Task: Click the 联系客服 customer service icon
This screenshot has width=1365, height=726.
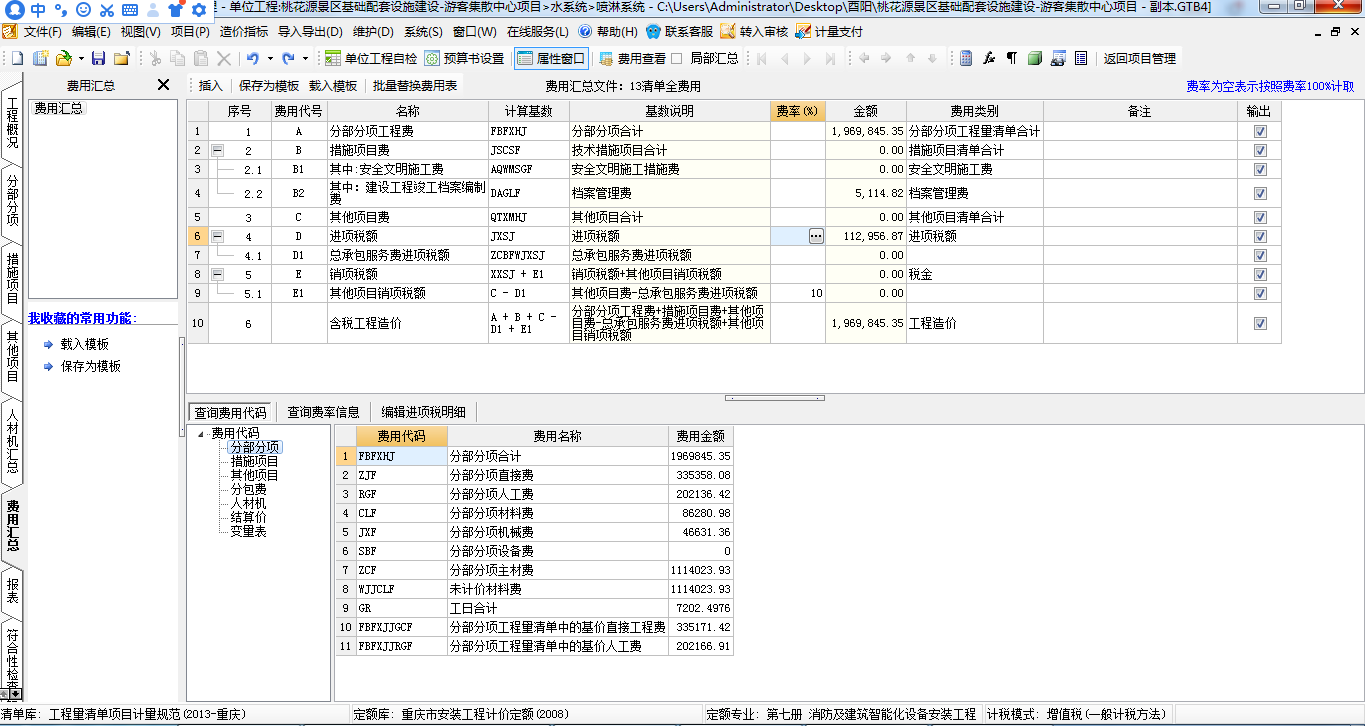Action: tap(653, 32)
